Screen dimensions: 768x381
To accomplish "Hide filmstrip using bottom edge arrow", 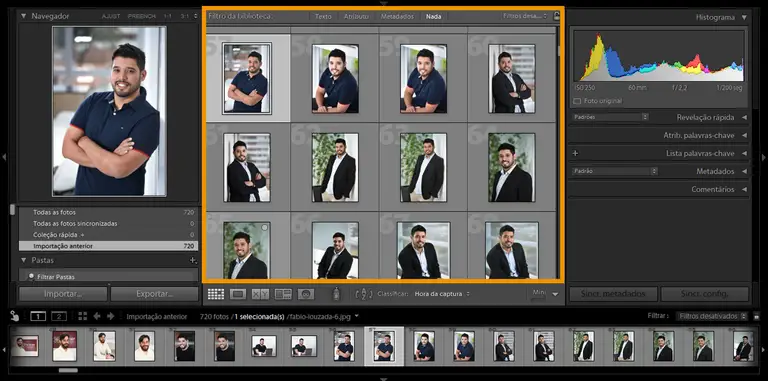I will tap(384, 379).
